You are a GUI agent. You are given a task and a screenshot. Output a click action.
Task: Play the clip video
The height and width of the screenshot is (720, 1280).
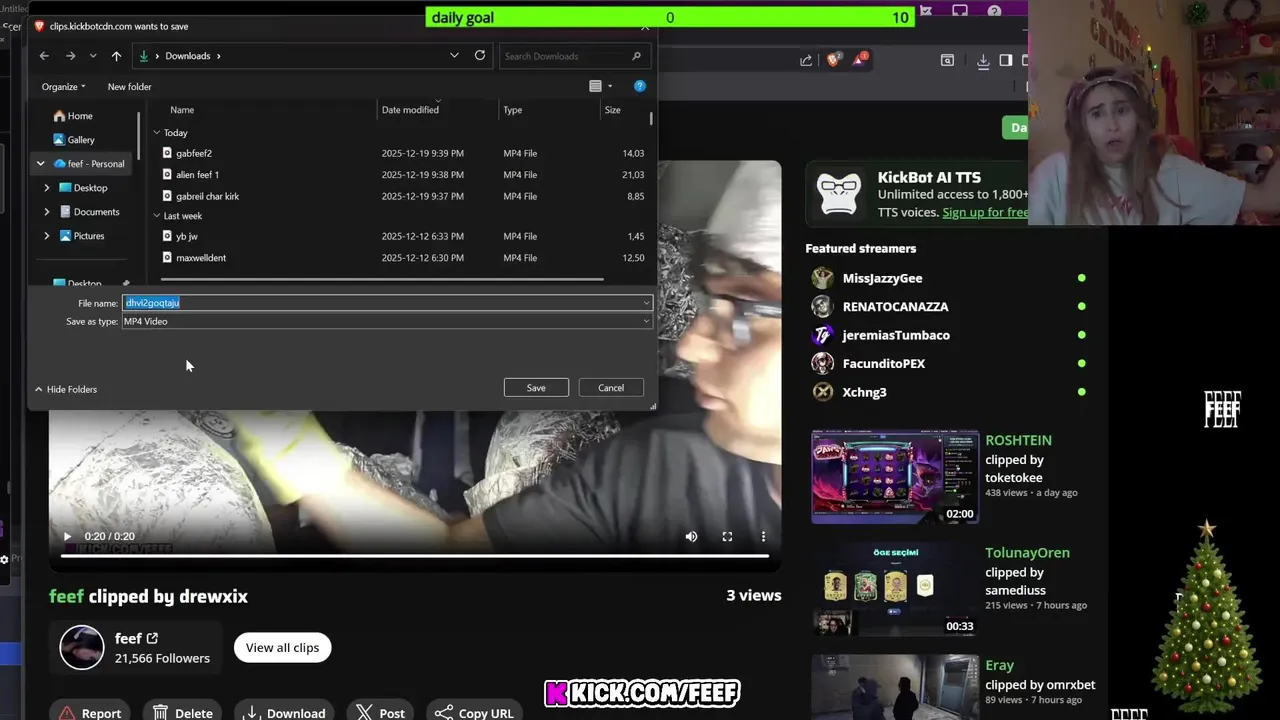click(x=67, y=537)
